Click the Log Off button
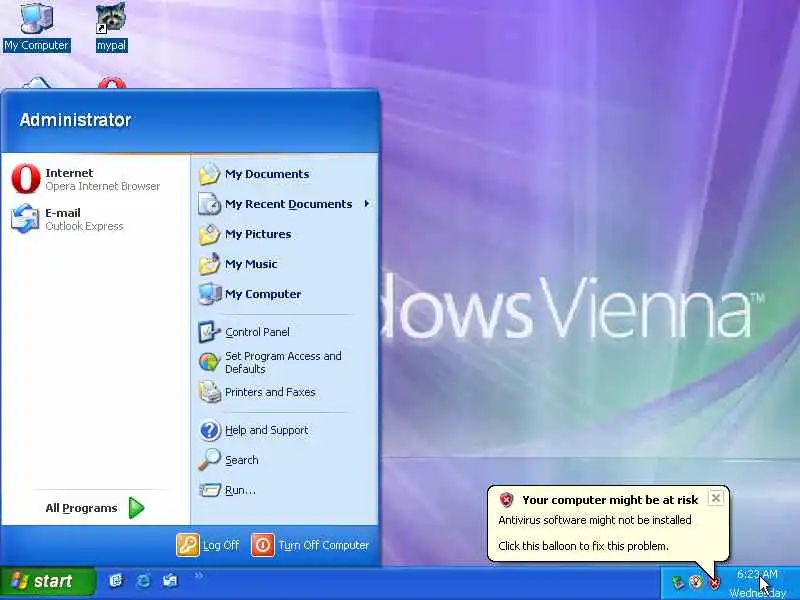The image size is (800, 600). point(208,545)
